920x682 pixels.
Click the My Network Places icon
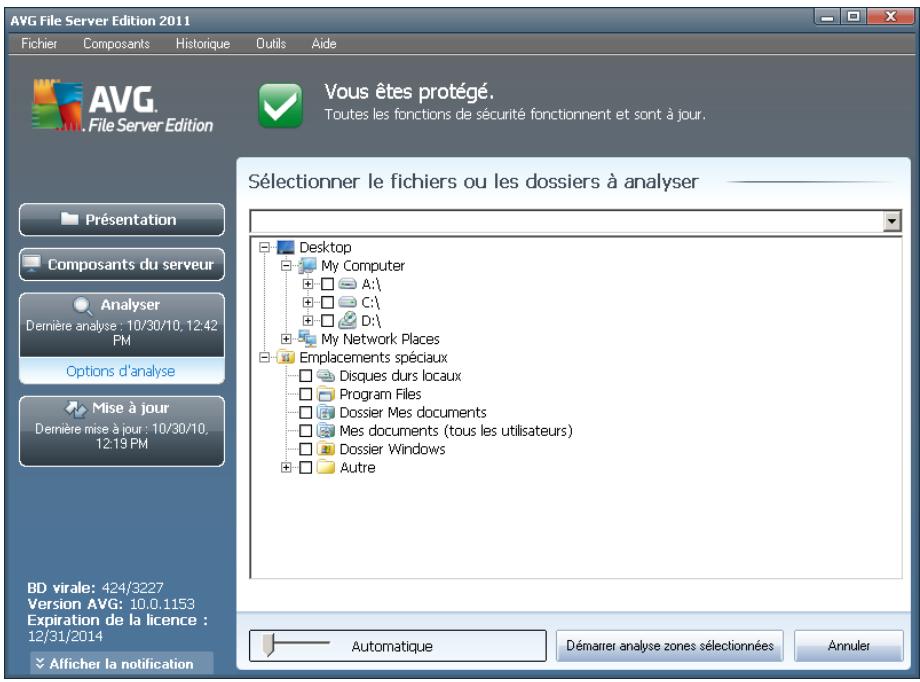(x=307, y=339)
